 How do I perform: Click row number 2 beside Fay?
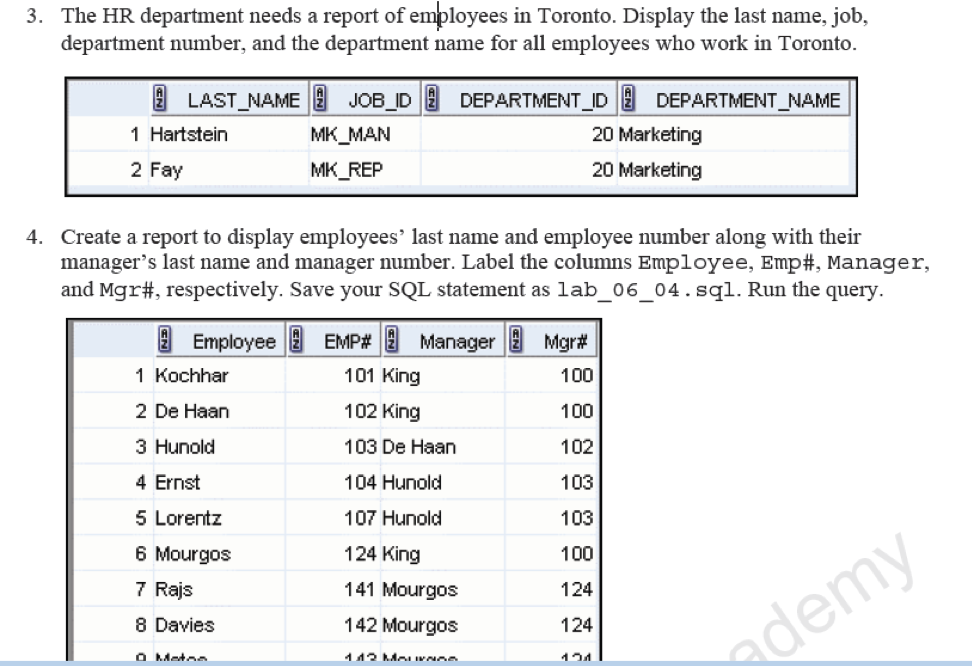pos(136,170)
